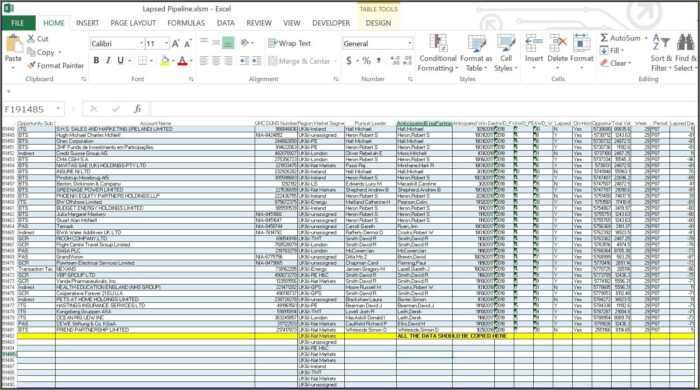
Task: Toggle Bottom Align highlighted button
Action: 228,43
